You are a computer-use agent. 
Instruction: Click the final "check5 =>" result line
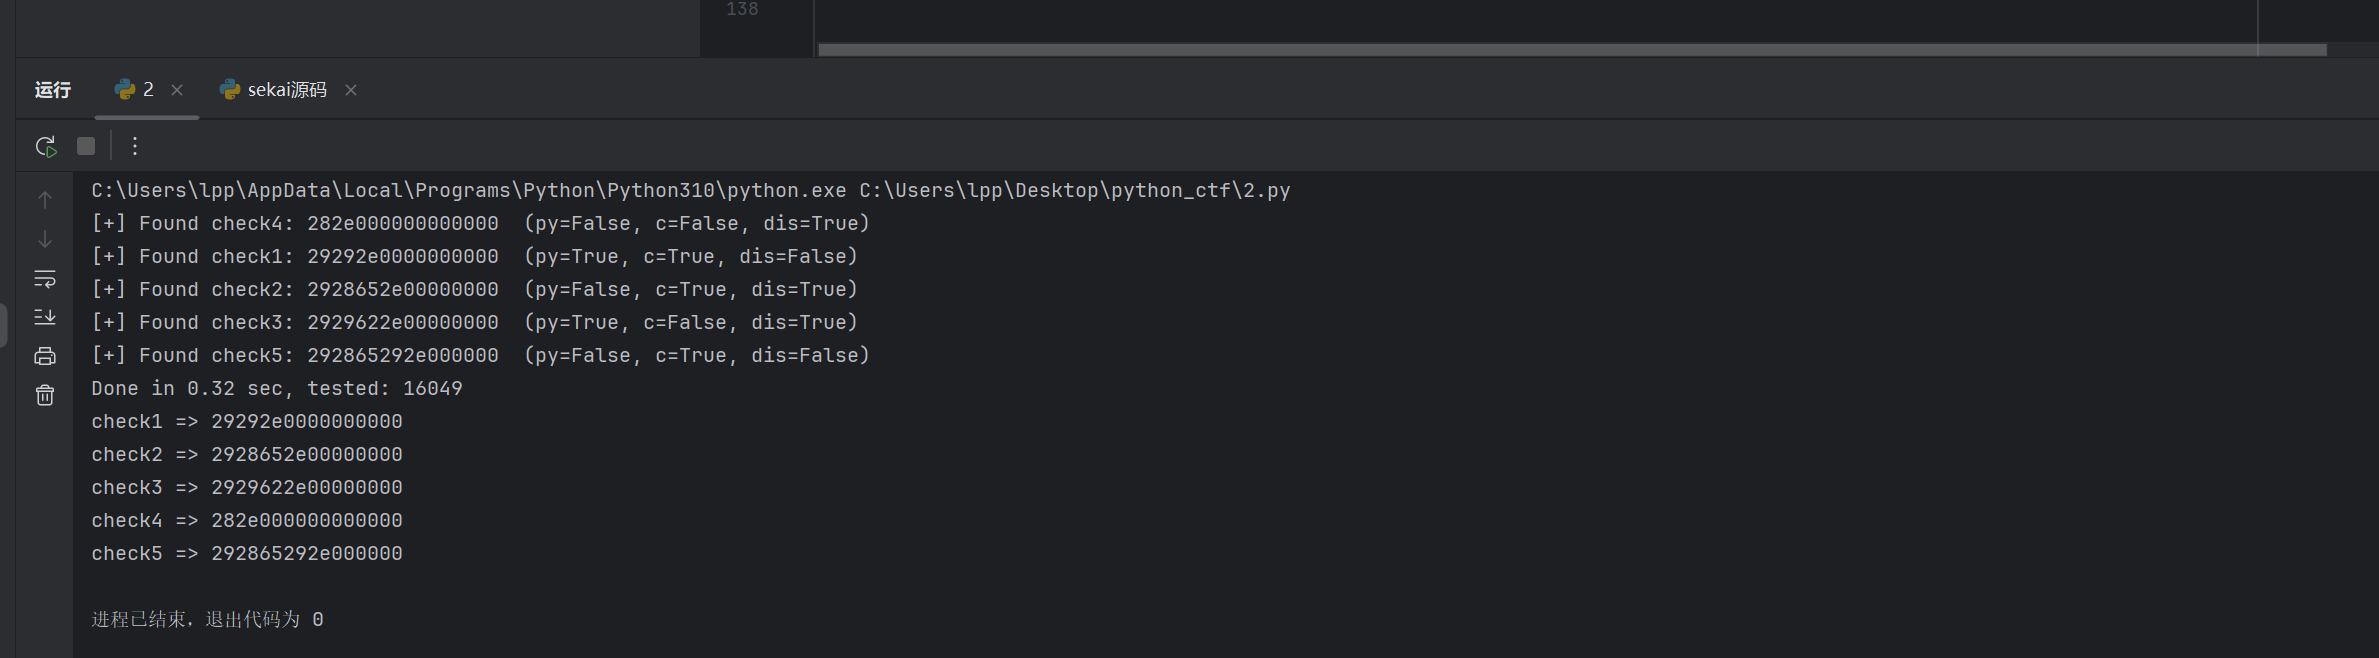247,554
